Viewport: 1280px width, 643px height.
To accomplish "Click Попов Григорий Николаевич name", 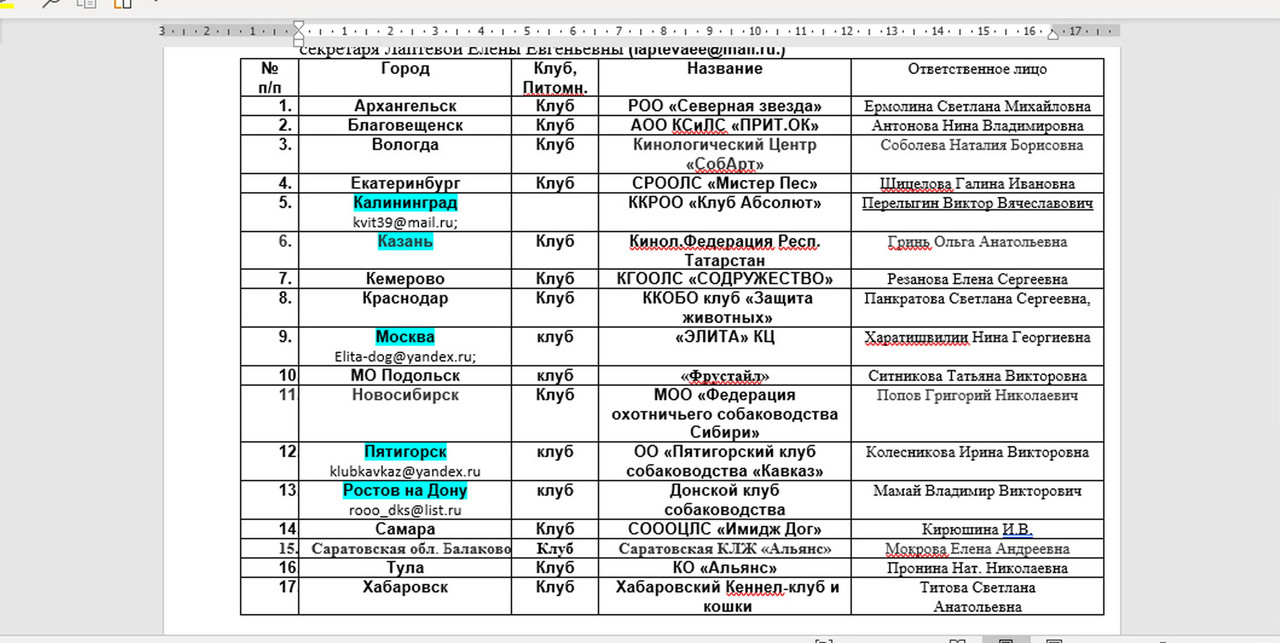I will coord(977,396).
